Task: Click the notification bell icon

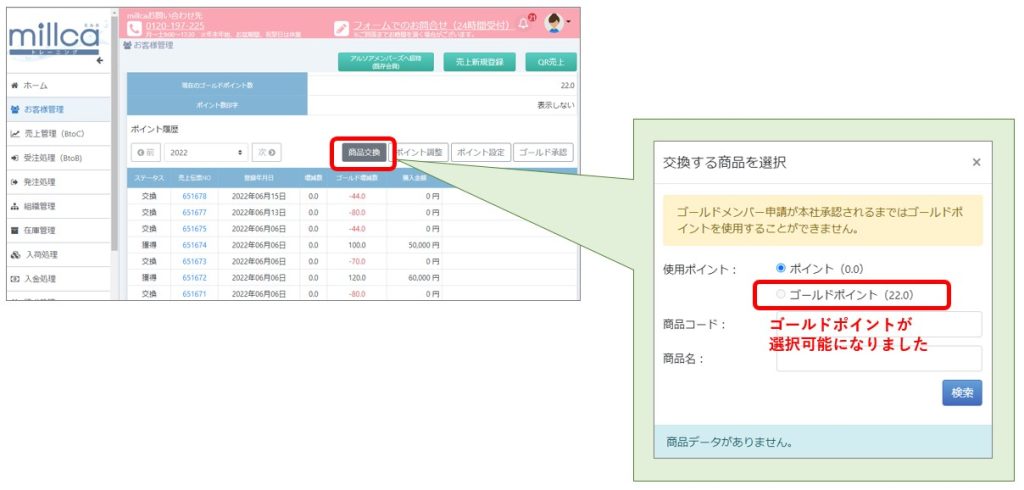Action: (523, 24)
